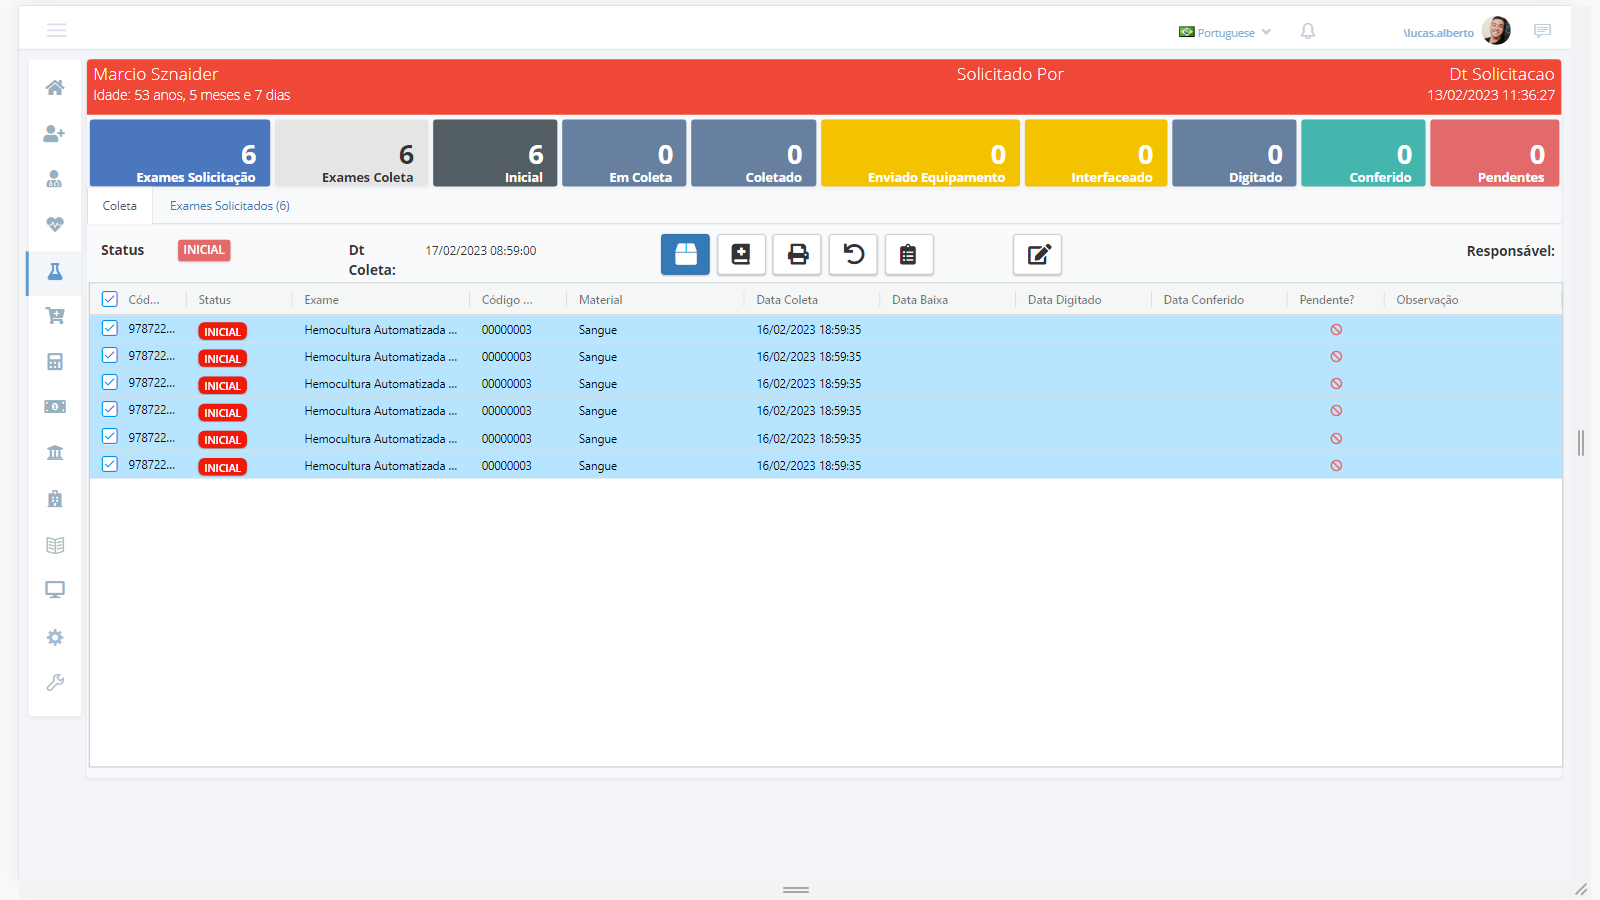Click the Exames Solicitação summary card
1600x900 pixels.
(180, 153)
